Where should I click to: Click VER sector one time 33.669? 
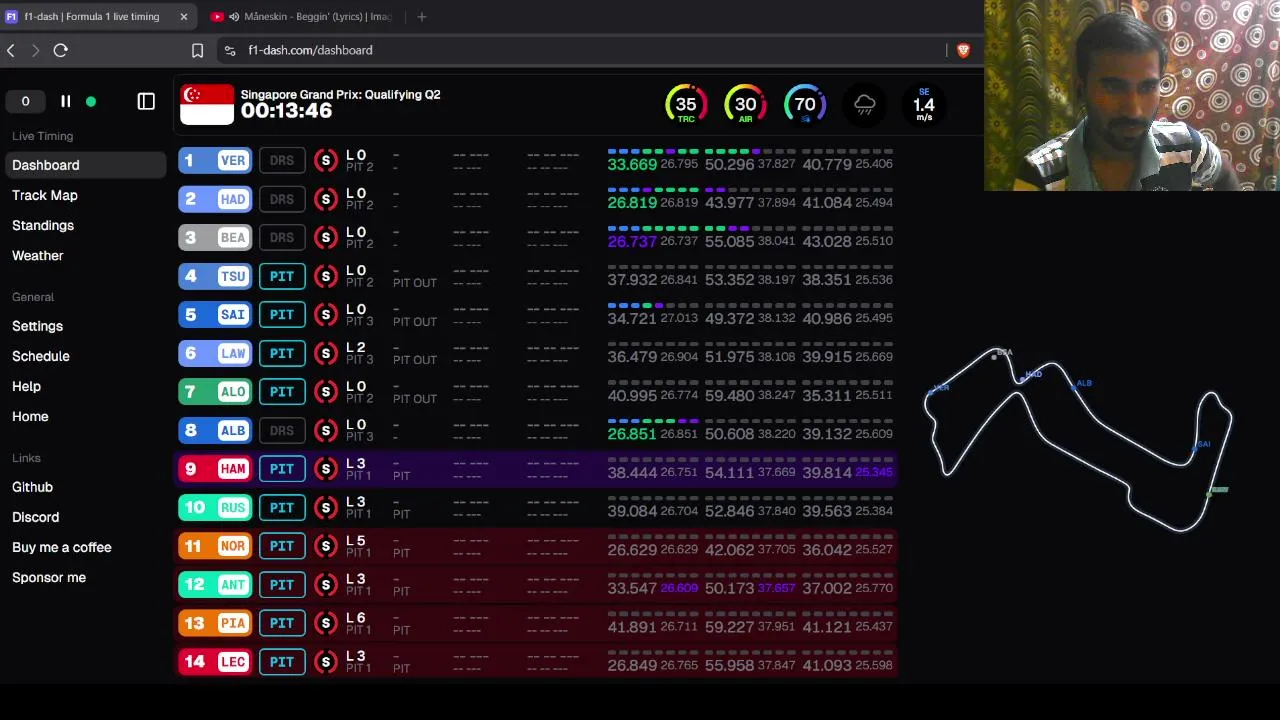click(632, 164)
